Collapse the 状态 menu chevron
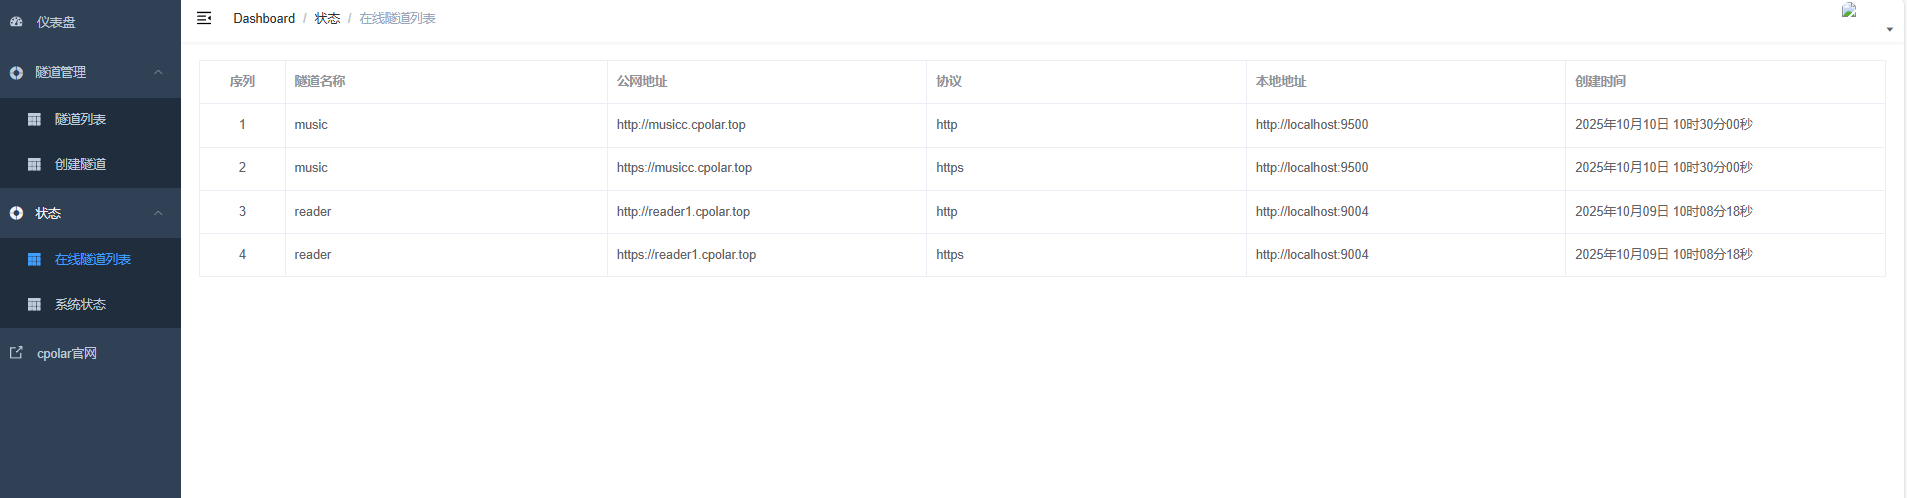Image resolution: width=1907 pixels, height=498 pixels. point(158,213)
